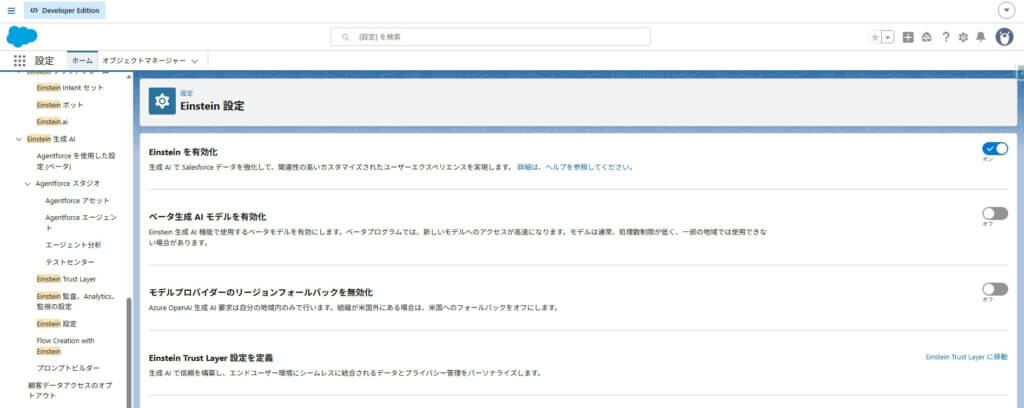Open Agentforce を使用した設定 (ベータ)
1024x408 pixels.
pos(76,161)
